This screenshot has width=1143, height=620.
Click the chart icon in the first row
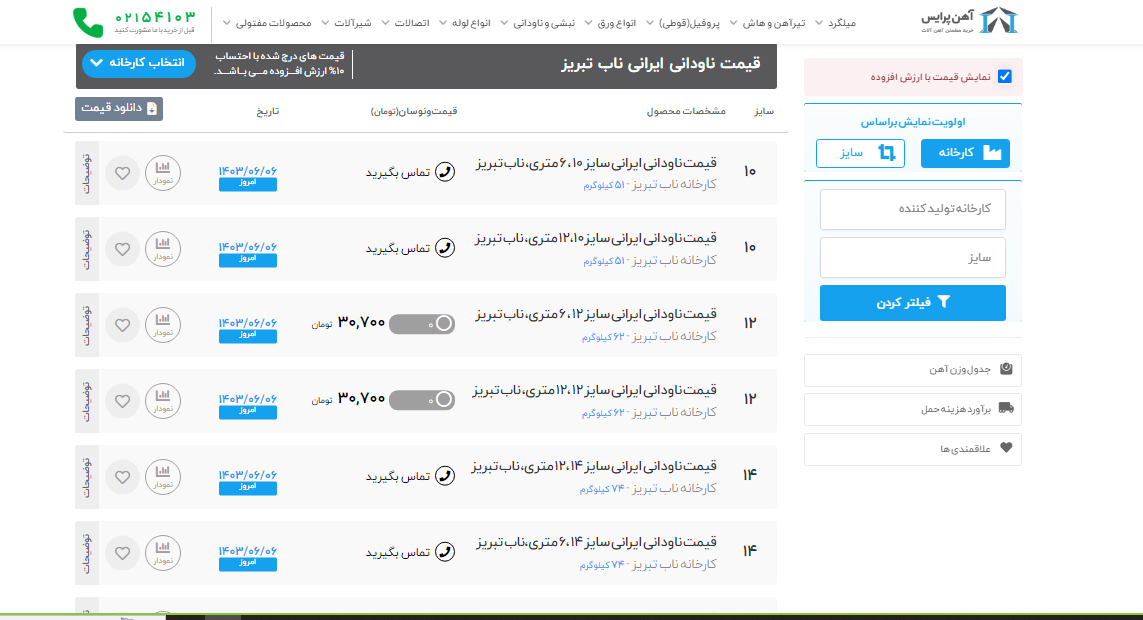[x=163, y=172]
